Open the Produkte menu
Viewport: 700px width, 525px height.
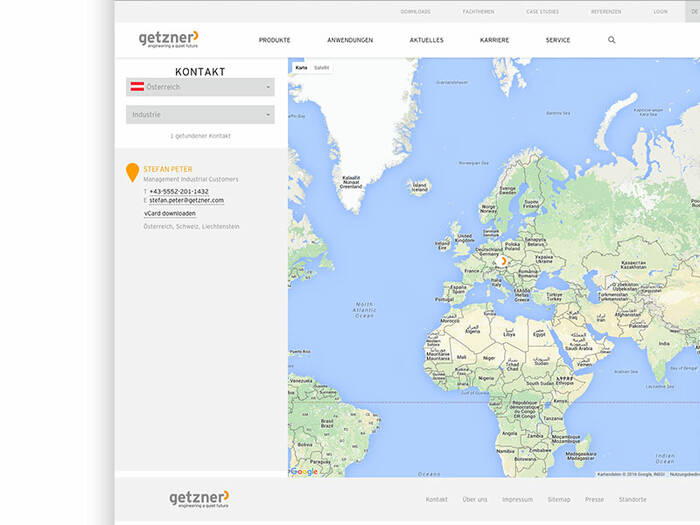point(274,40)
